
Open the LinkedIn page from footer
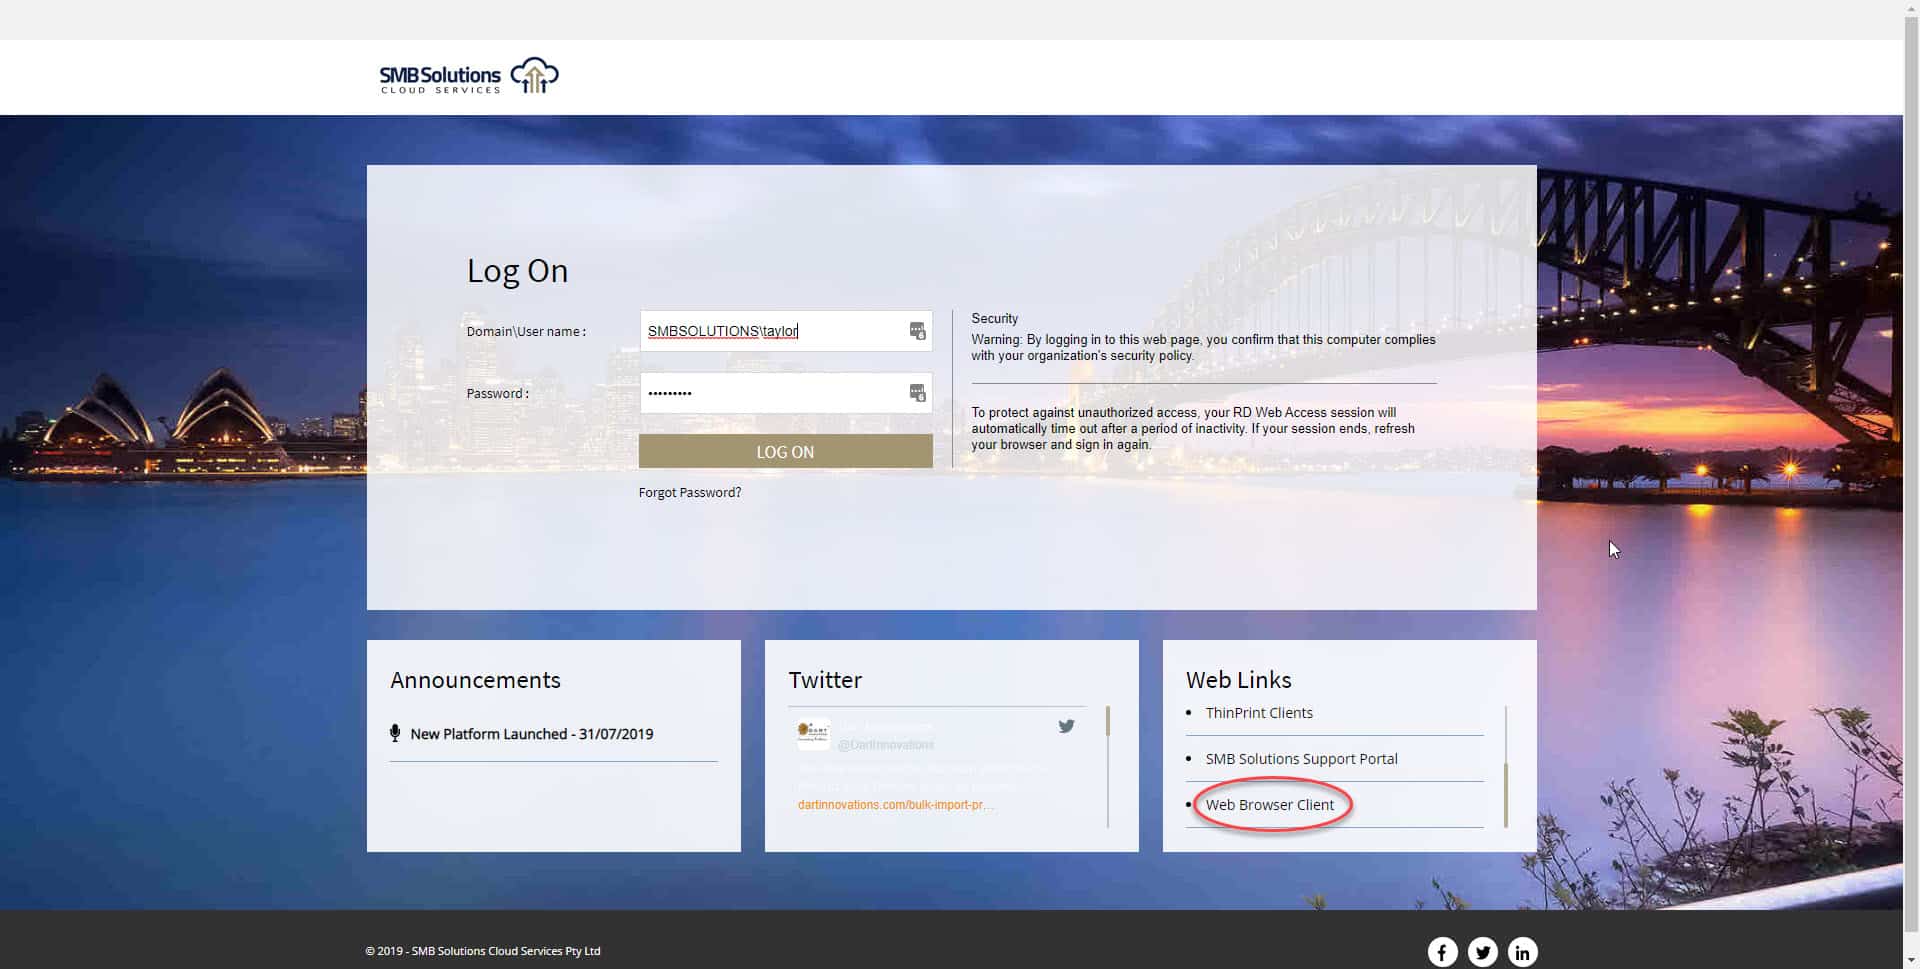click(1522, 952)
